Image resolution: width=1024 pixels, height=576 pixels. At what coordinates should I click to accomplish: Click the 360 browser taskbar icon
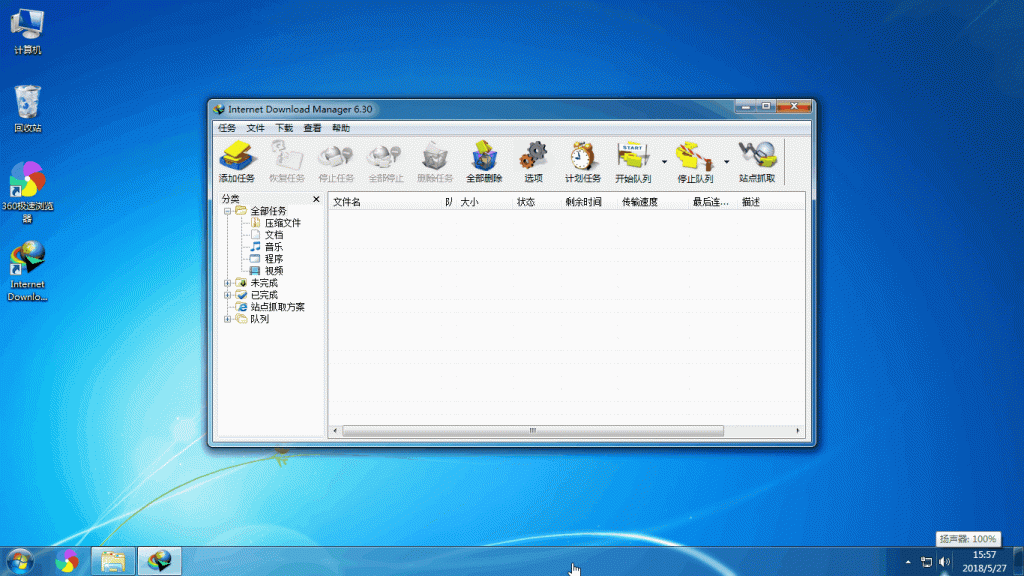[x=66, y=561]
